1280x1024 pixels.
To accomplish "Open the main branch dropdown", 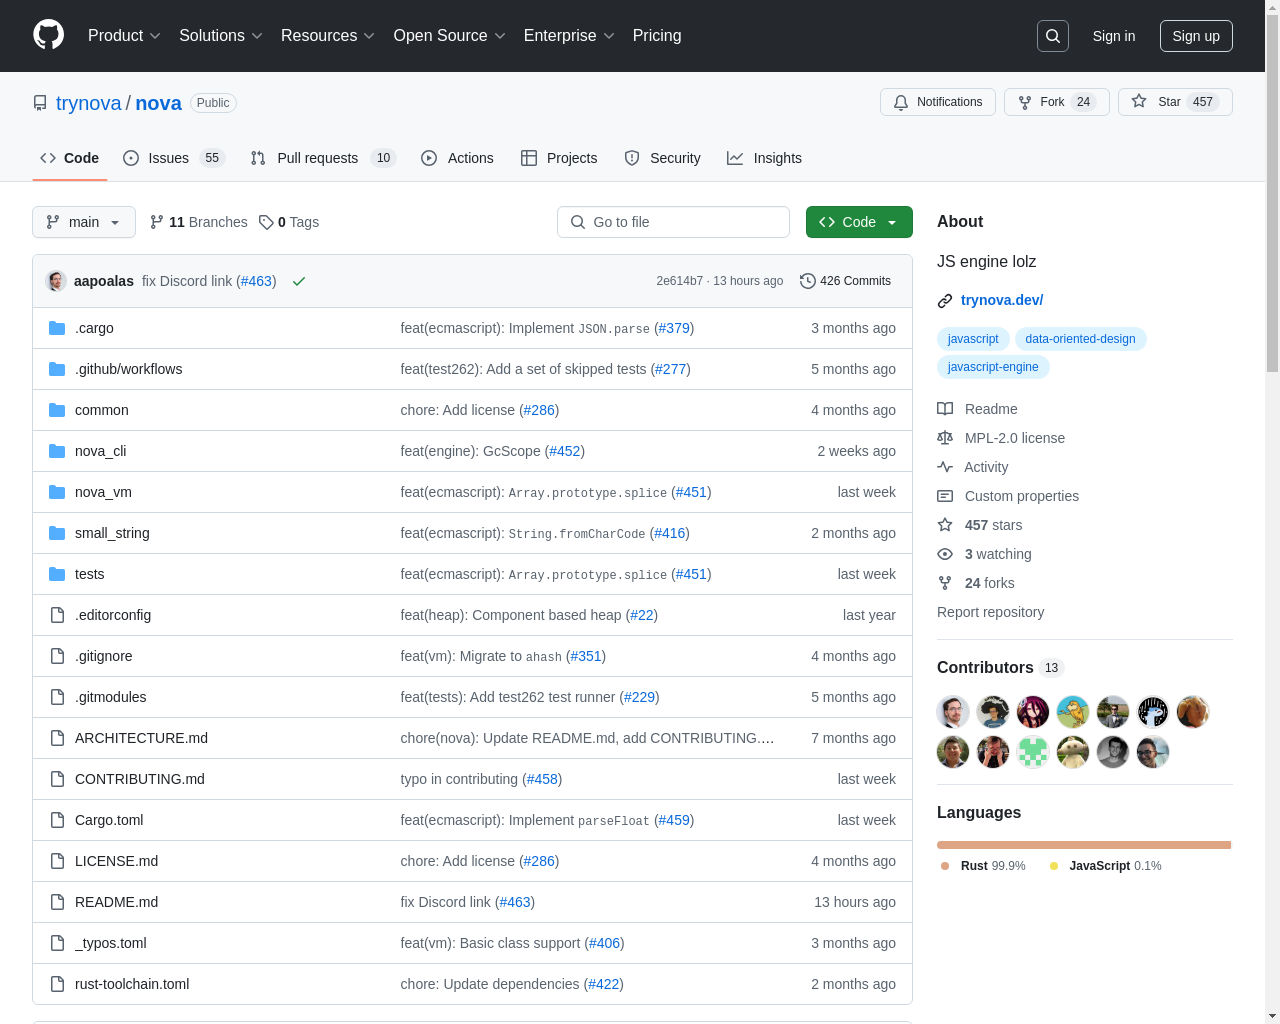I will coord(84,222).
